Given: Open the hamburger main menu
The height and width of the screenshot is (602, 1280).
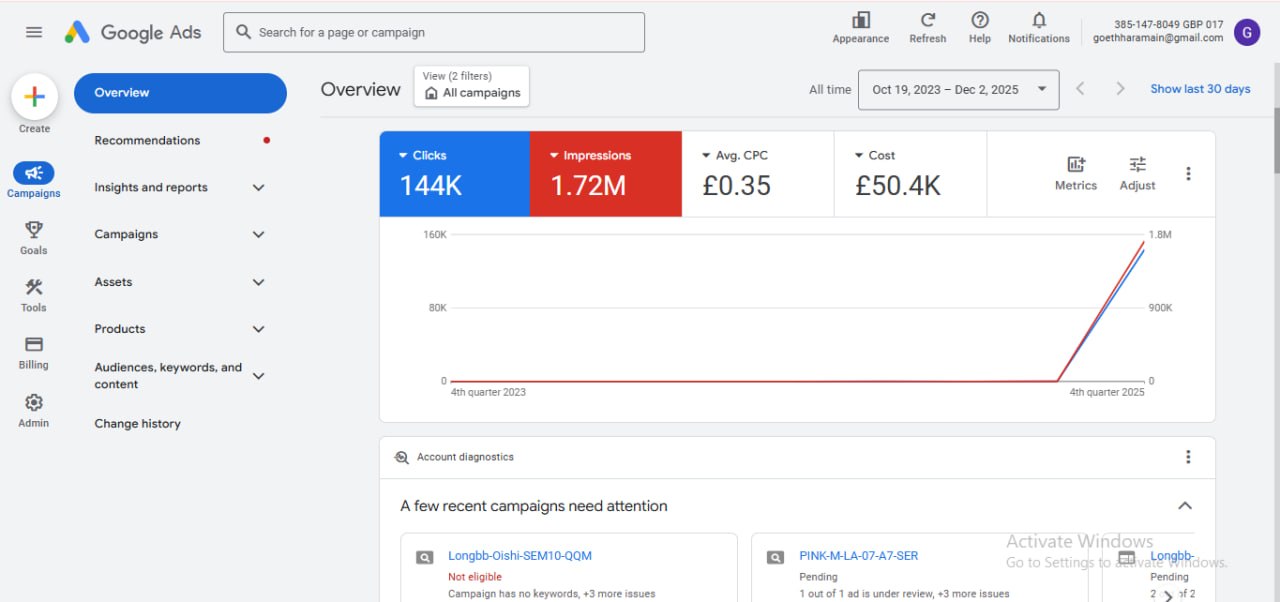Looking at the screenshot, I should tap(34, 32).
